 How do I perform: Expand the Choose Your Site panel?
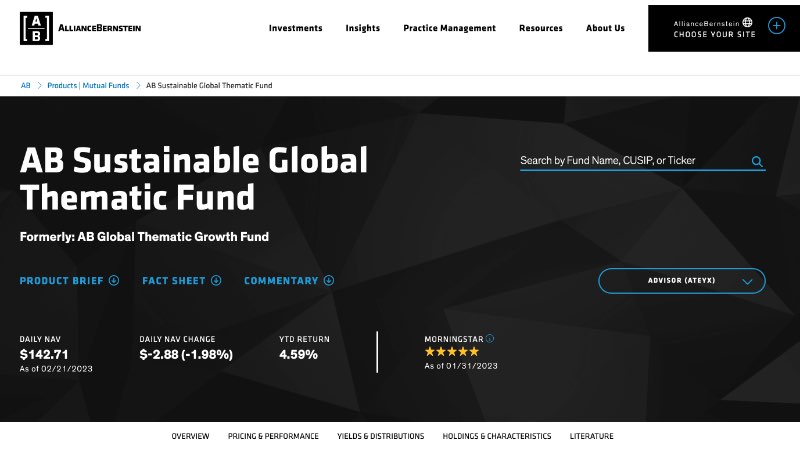pyautogui.click(x=724, y=28)
